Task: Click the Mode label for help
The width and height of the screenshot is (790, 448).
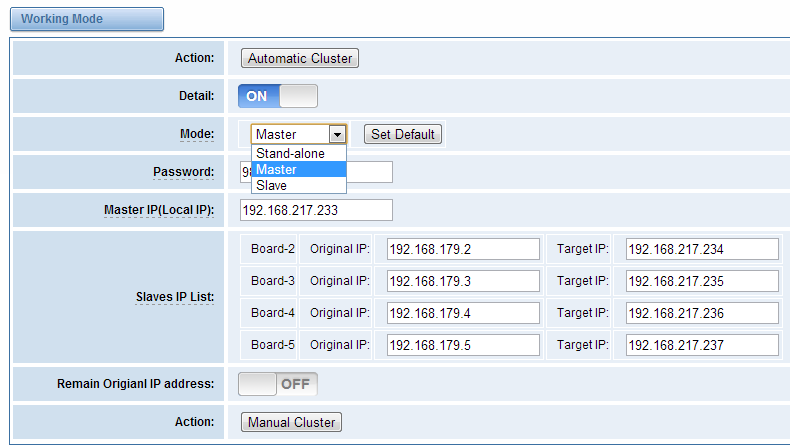Action: click(x=197, y=134)
